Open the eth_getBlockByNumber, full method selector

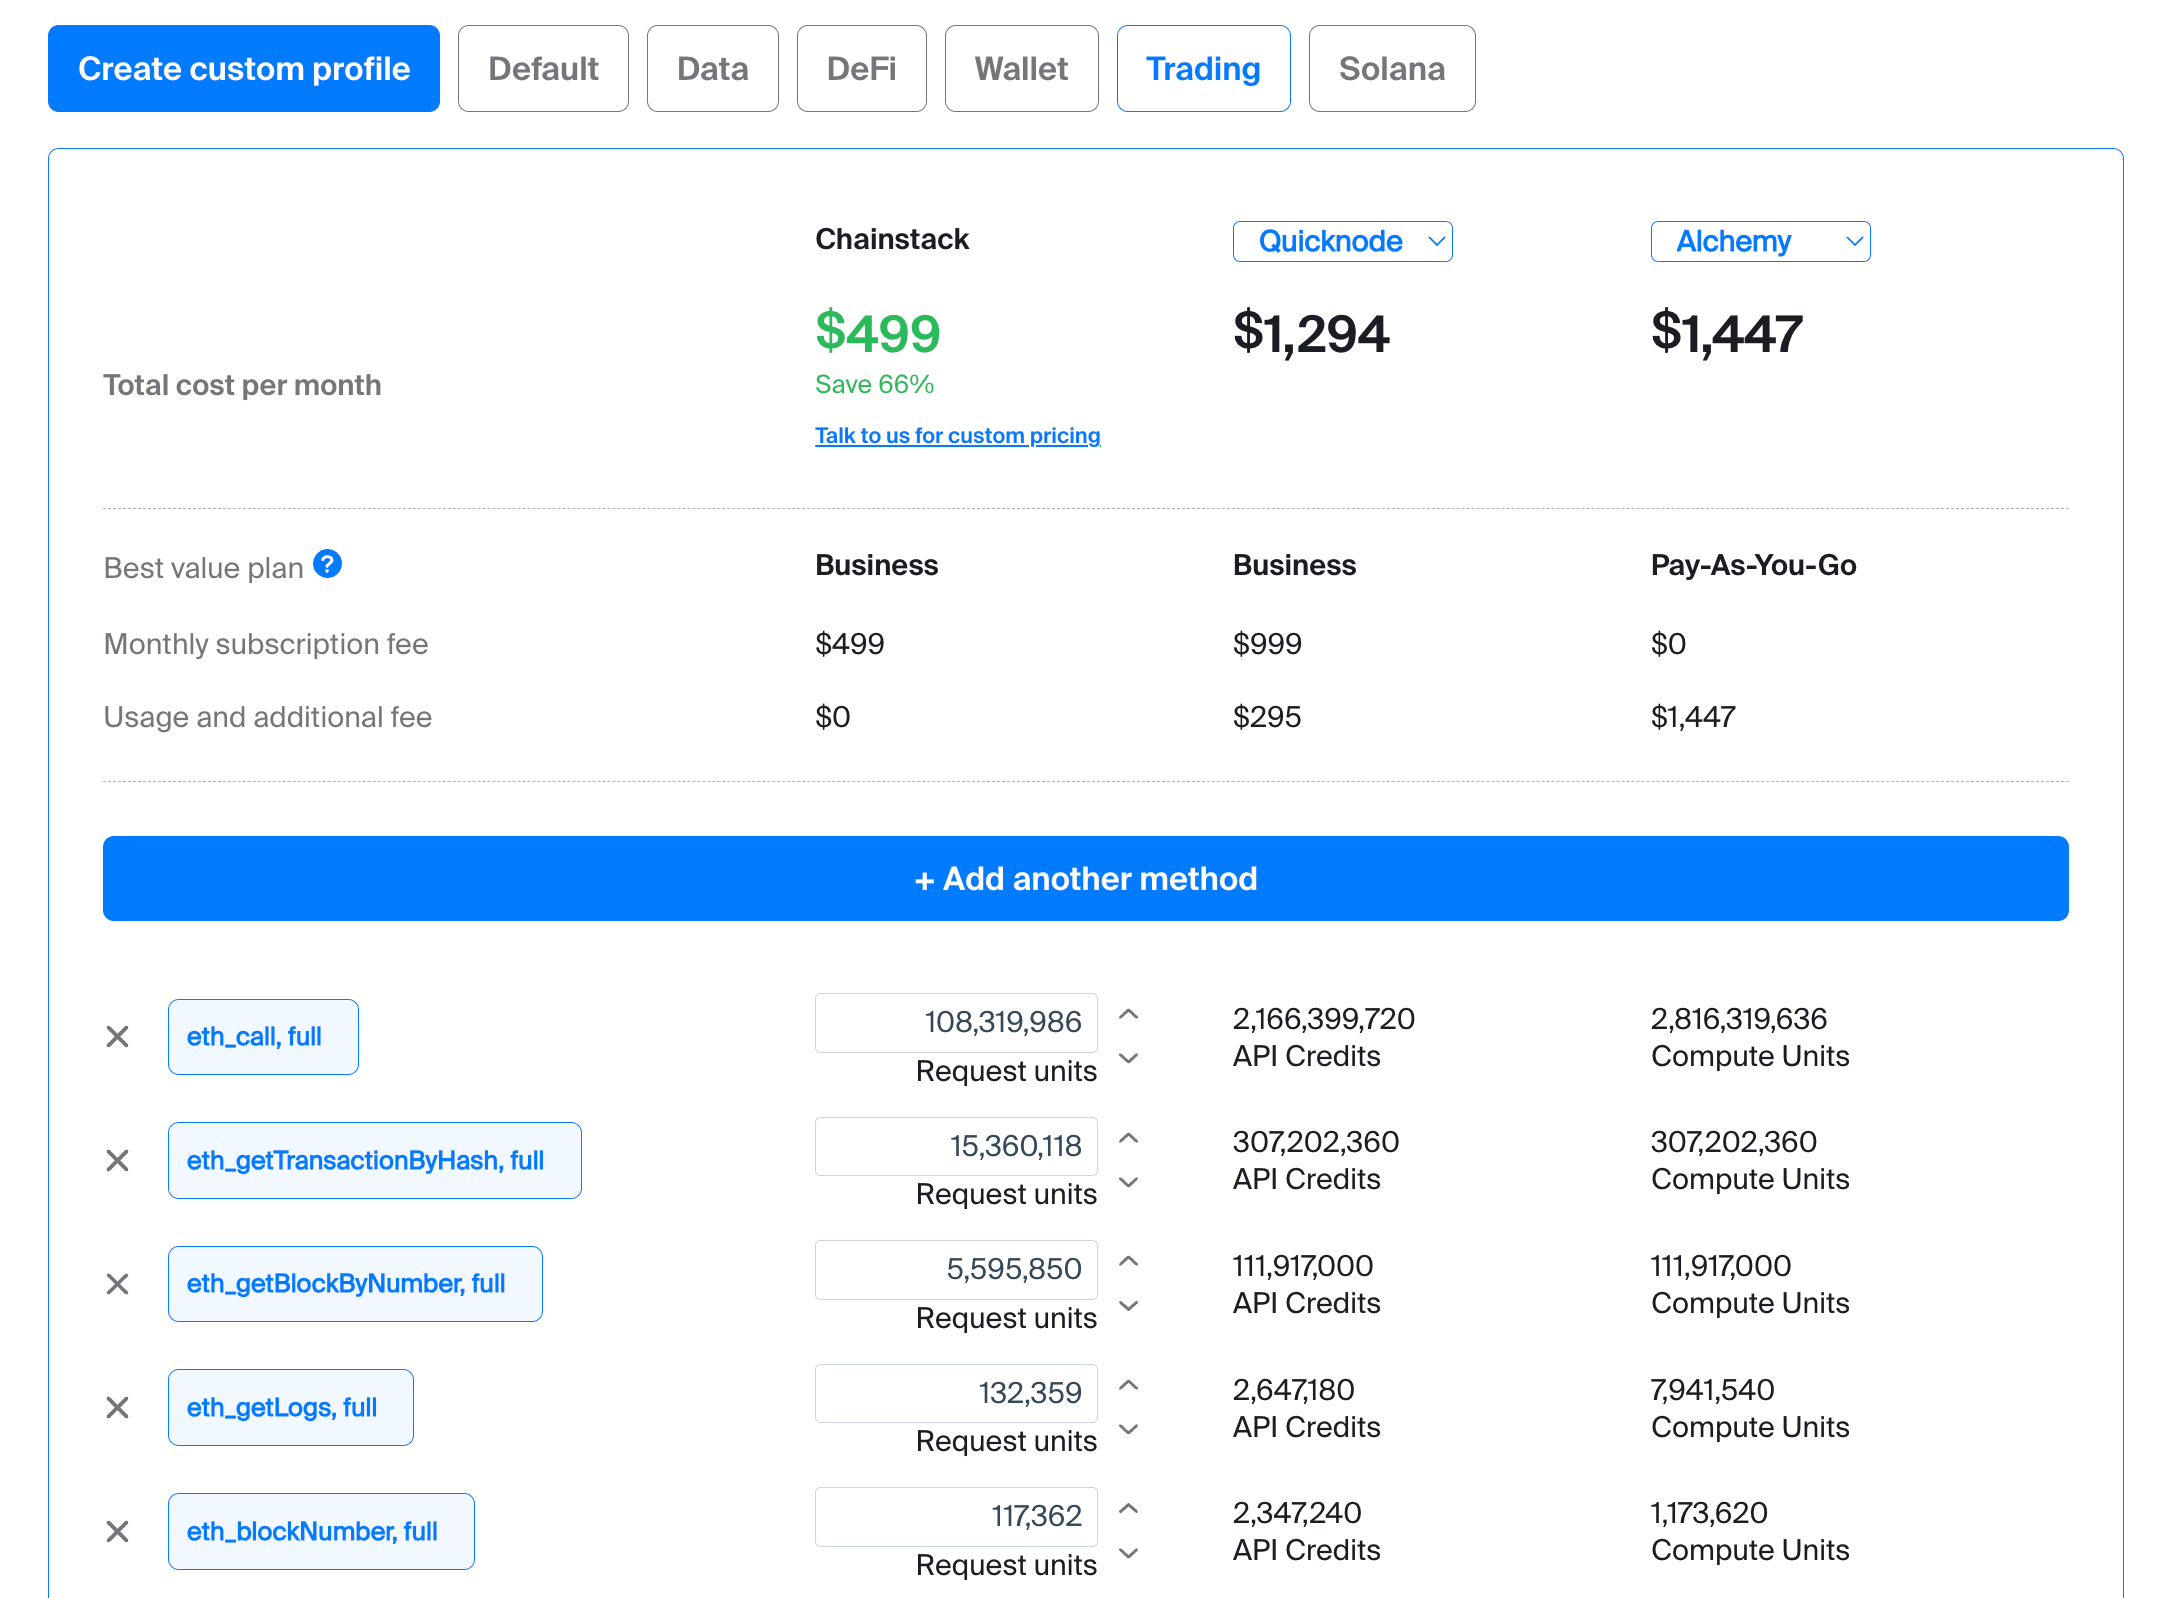click(355, 1284)
